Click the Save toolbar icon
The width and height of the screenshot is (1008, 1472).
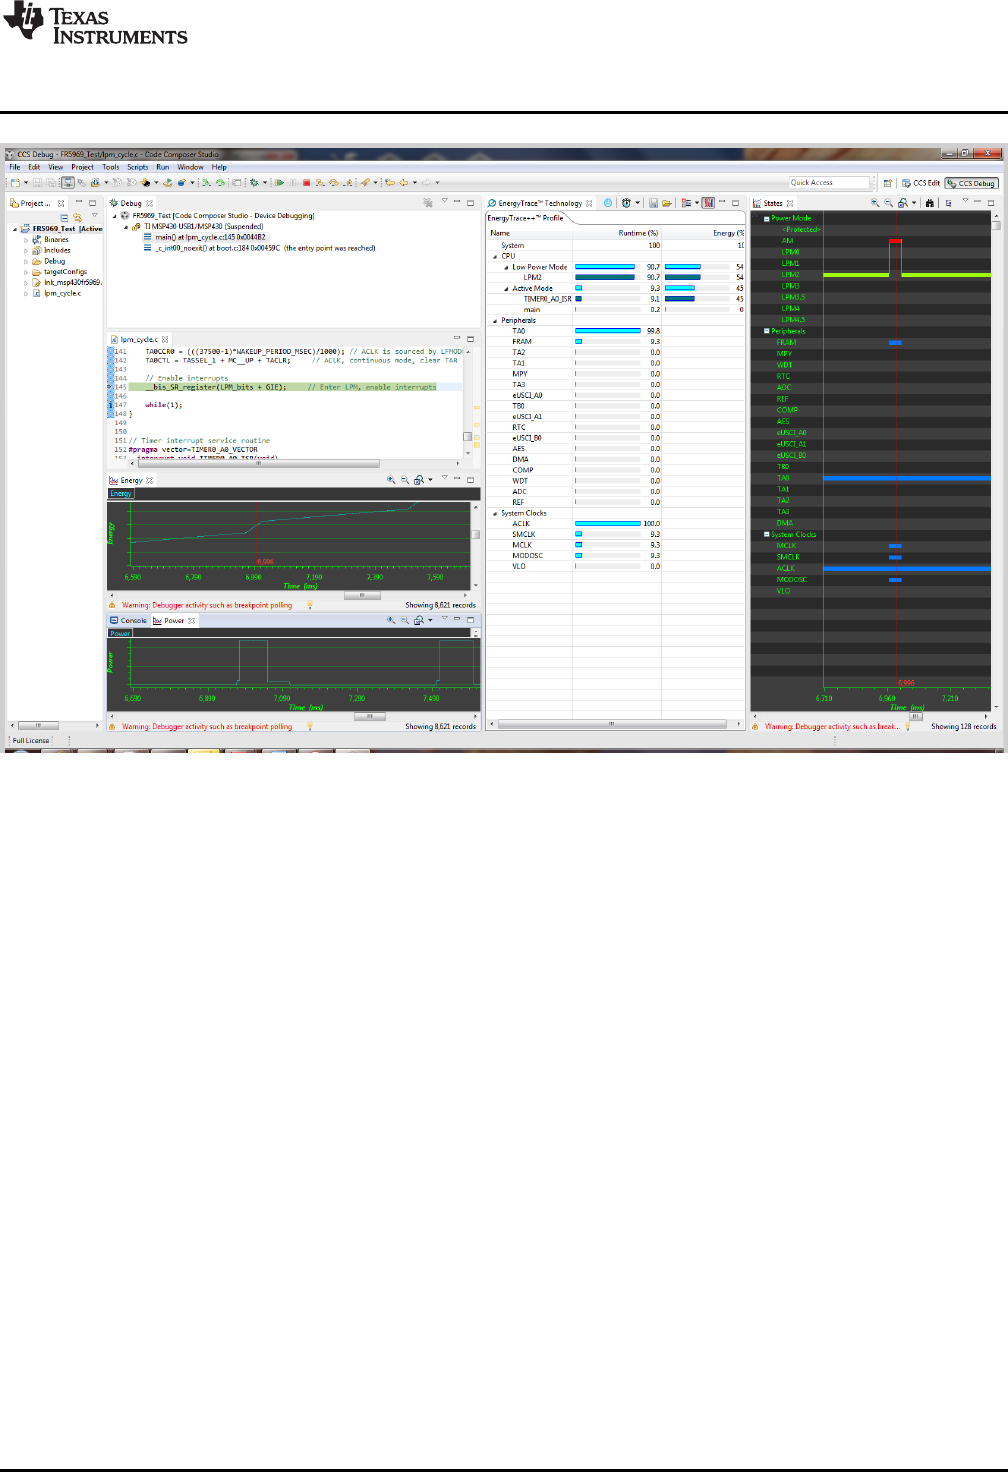tap(37, 183)
